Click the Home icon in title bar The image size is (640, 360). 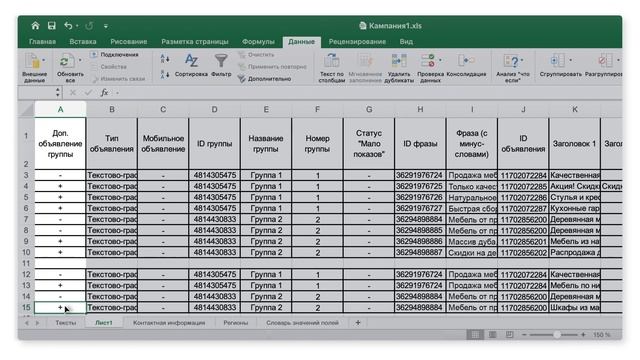35,26
